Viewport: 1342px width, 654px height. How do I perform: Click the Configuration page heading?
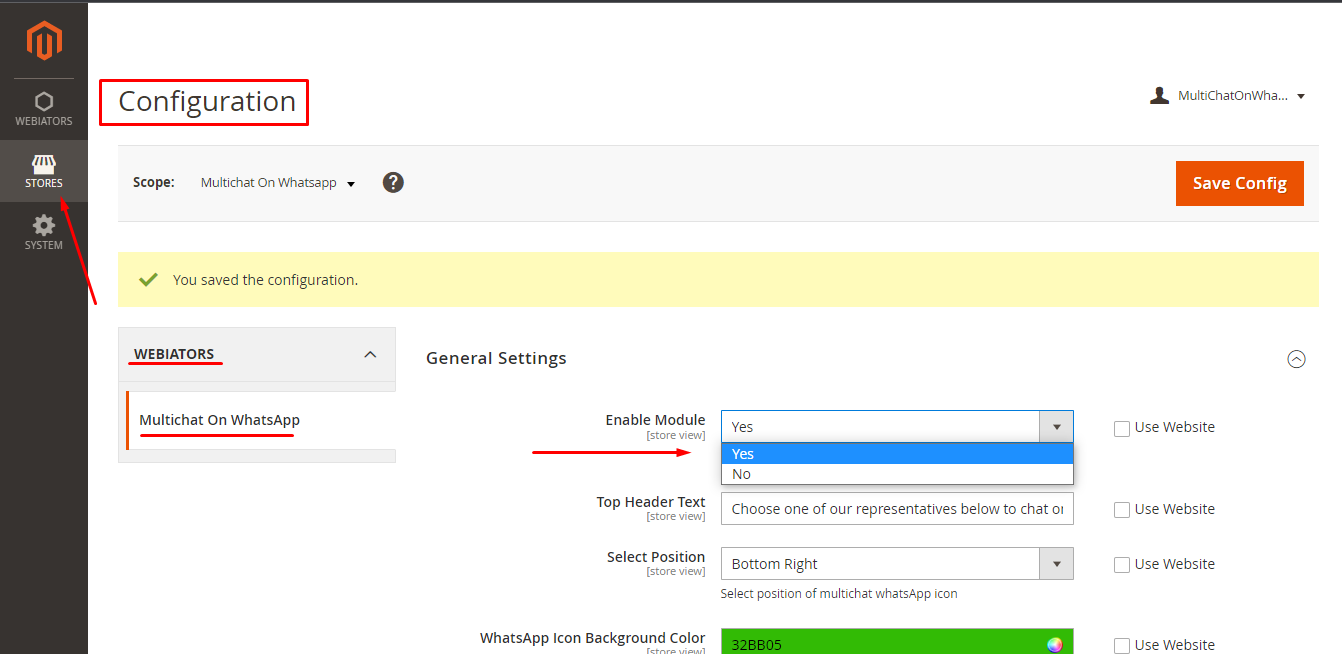point(207,102)
